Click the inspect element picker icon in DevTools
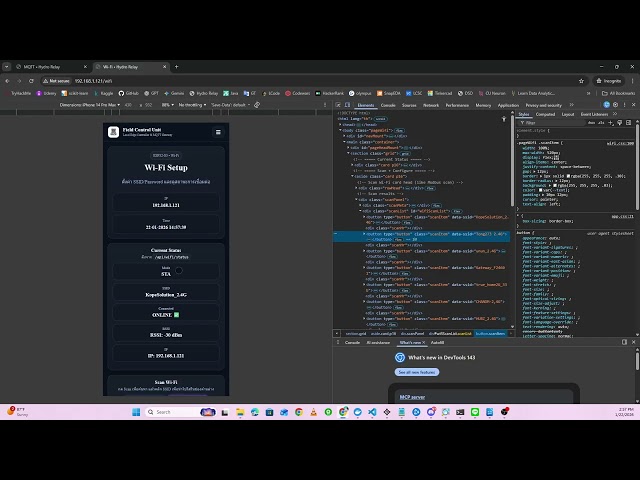 337,104
